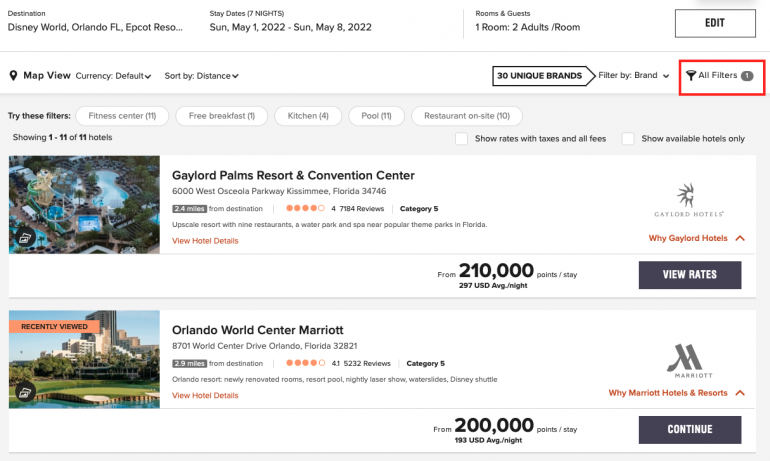This screenshot has width=770, height=461.
Task: Click the View Rates button
Action: point(690,275)
